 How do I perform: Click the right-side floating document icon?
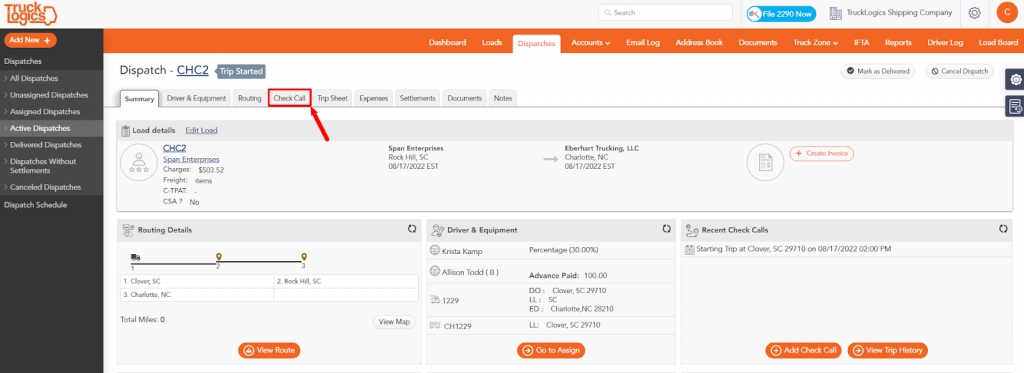point(1015,105)
